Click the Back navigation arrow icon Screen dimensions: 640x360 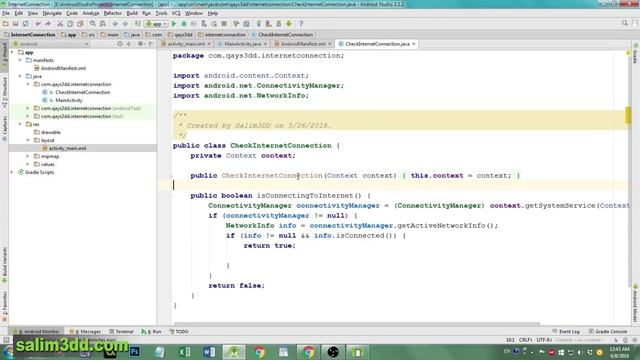pos(115,24)
